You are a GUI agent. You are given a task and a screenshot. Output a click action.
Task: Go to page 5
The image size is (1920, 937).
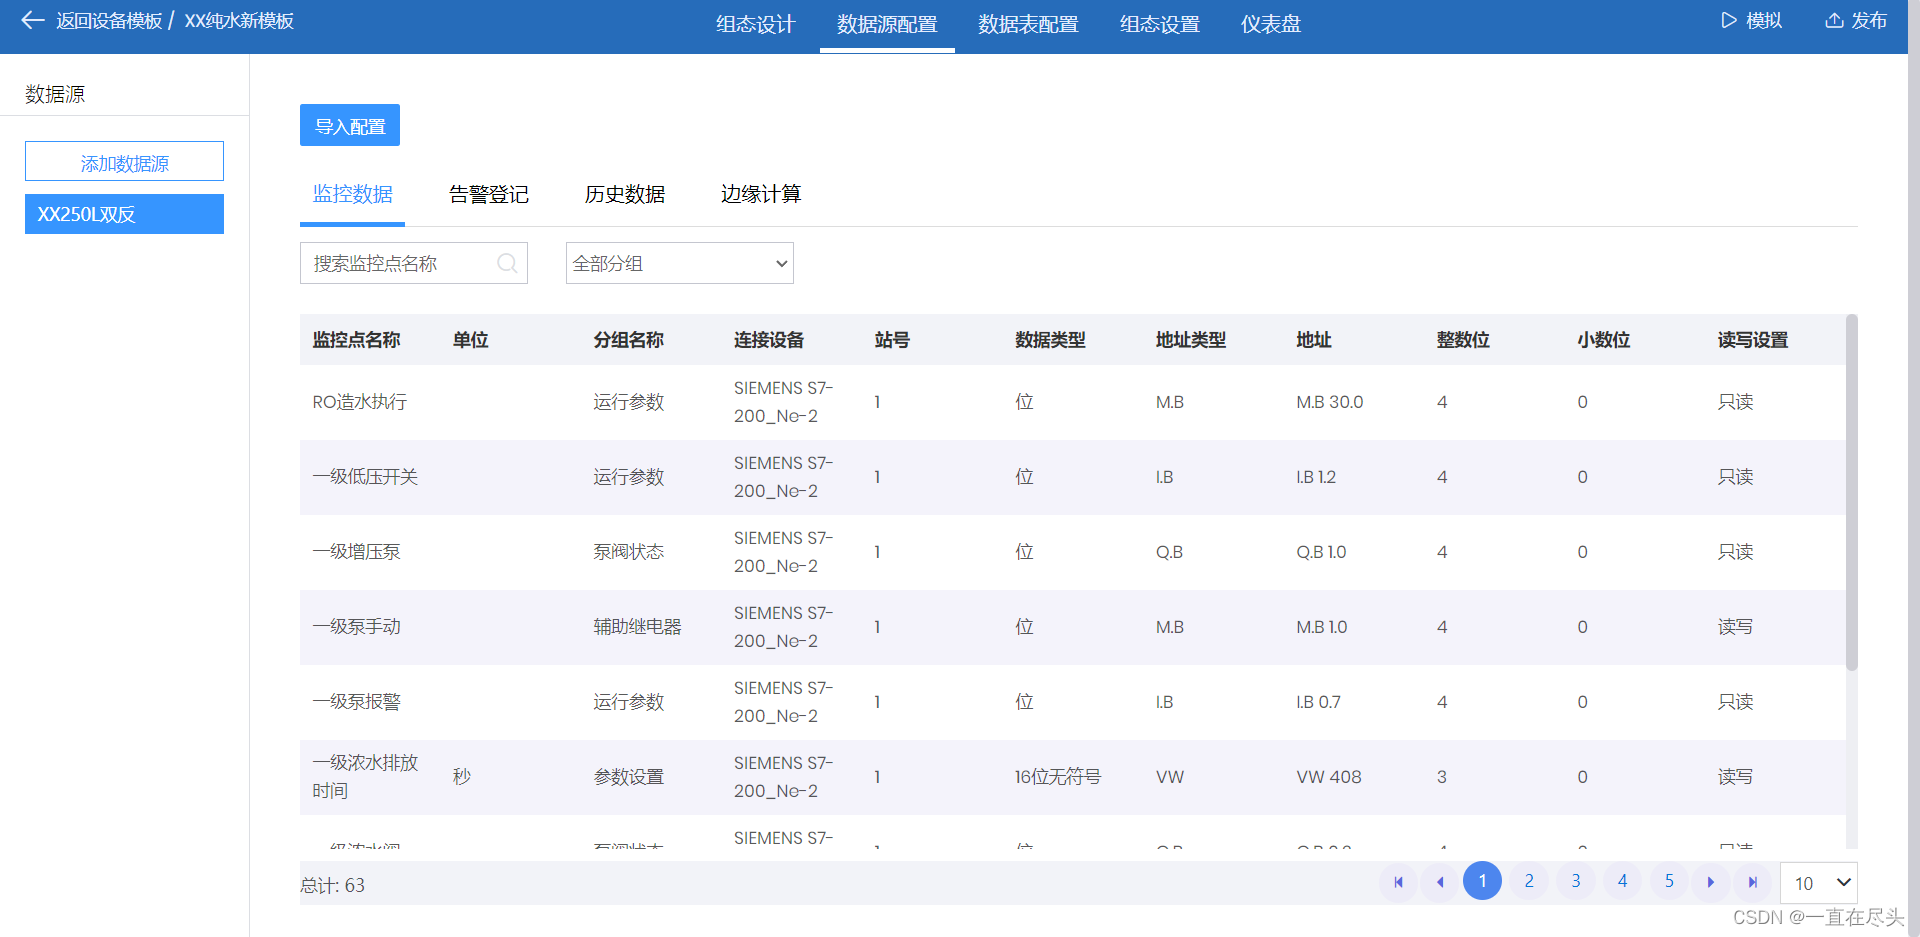point(1669,881)
